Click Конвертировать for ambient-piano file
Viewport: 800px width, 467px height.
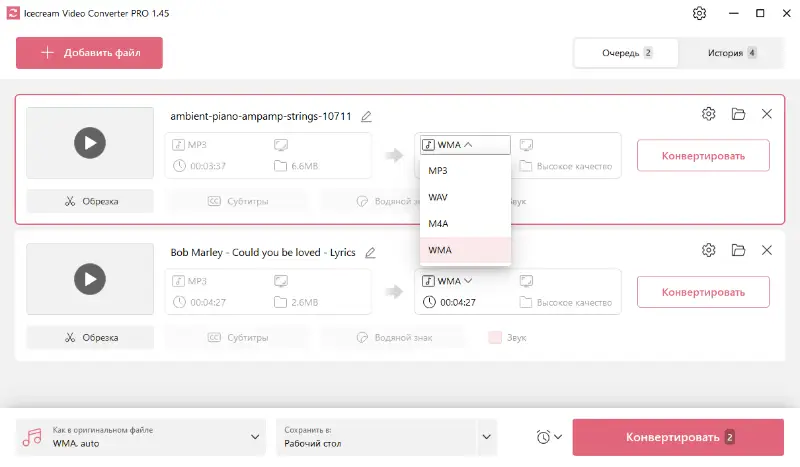pos(703,156)
